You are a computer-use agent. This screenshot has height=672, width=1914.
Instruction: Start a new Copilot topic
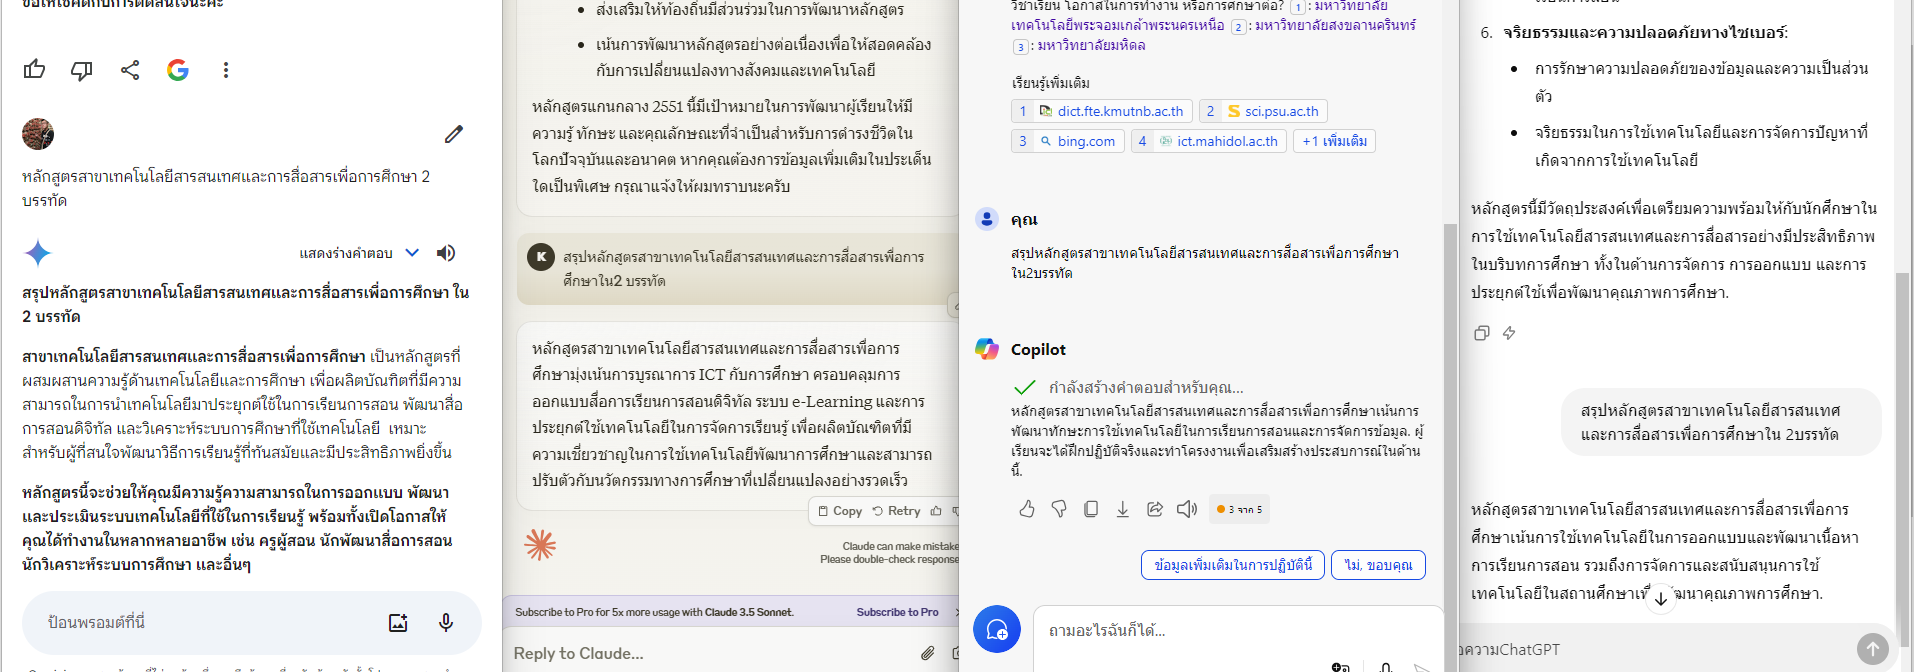click(996, 629)
